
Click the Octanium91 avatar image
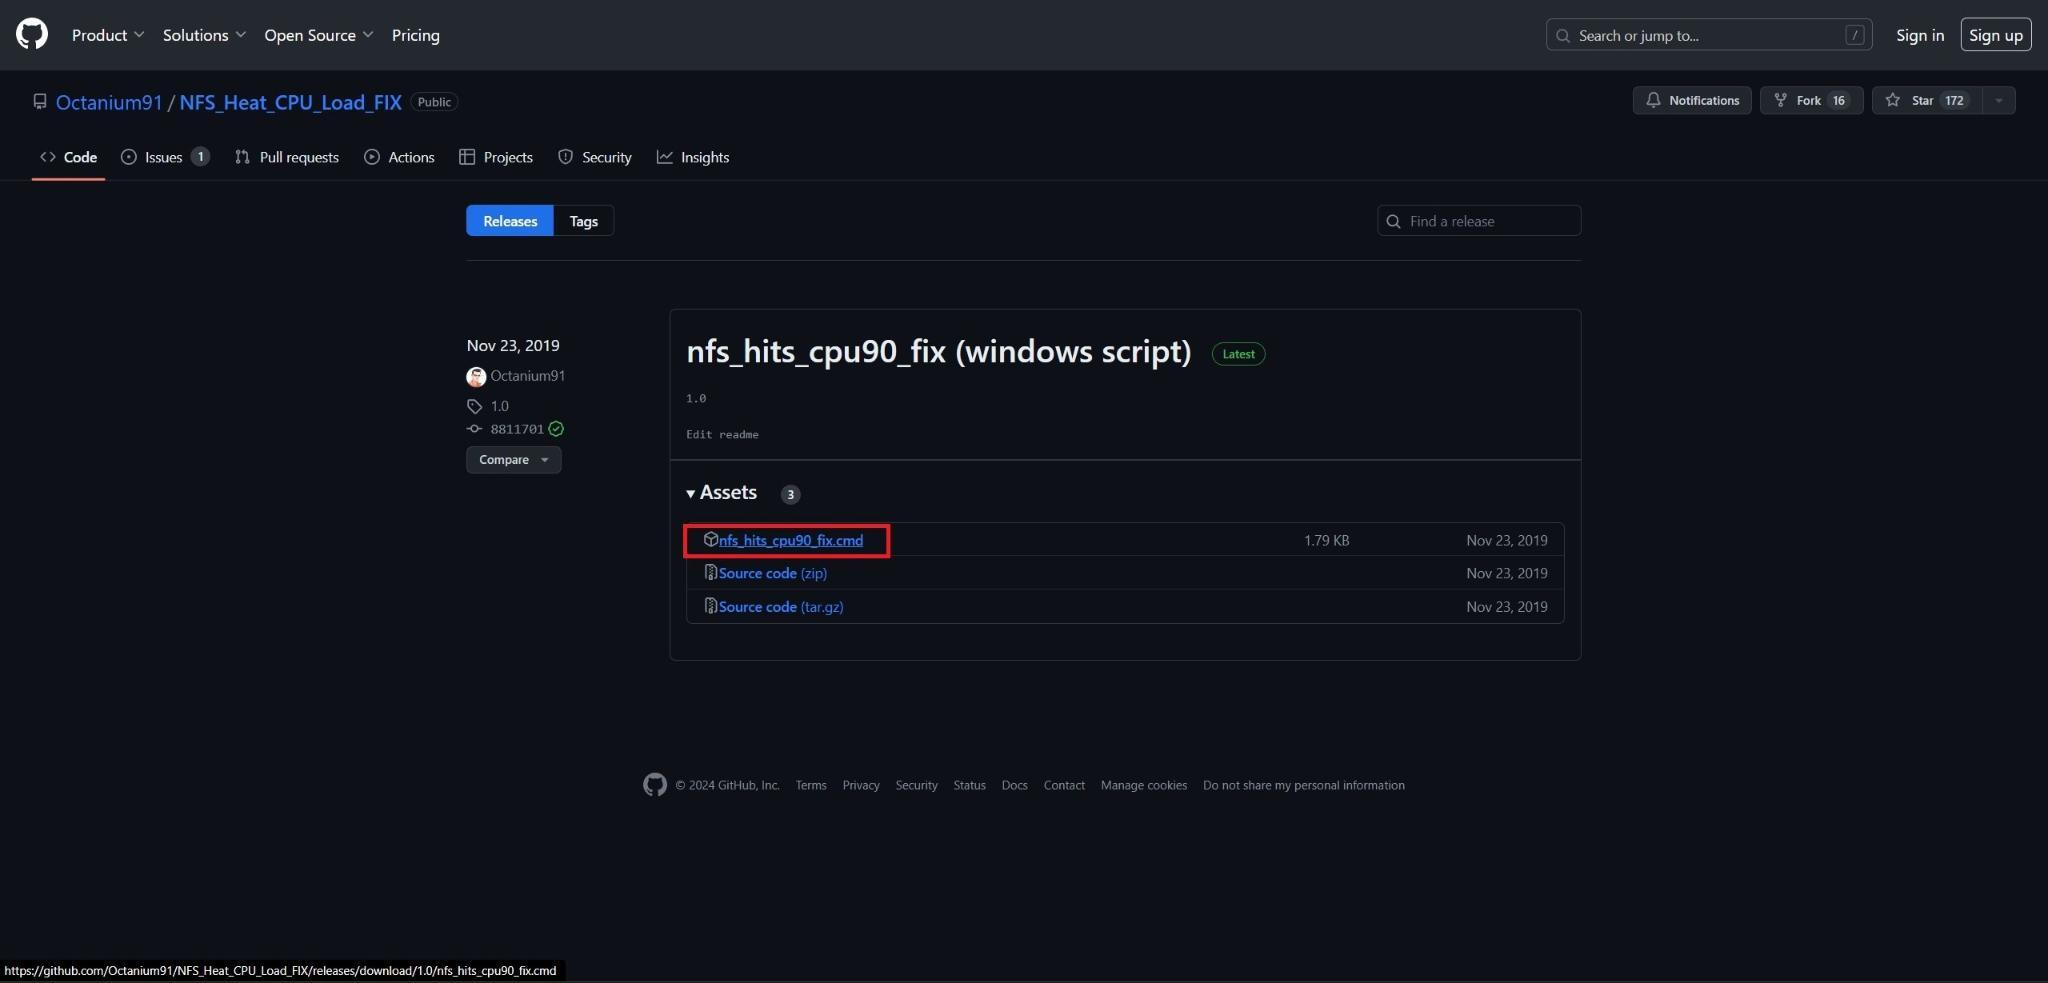(x=476, y=377)
